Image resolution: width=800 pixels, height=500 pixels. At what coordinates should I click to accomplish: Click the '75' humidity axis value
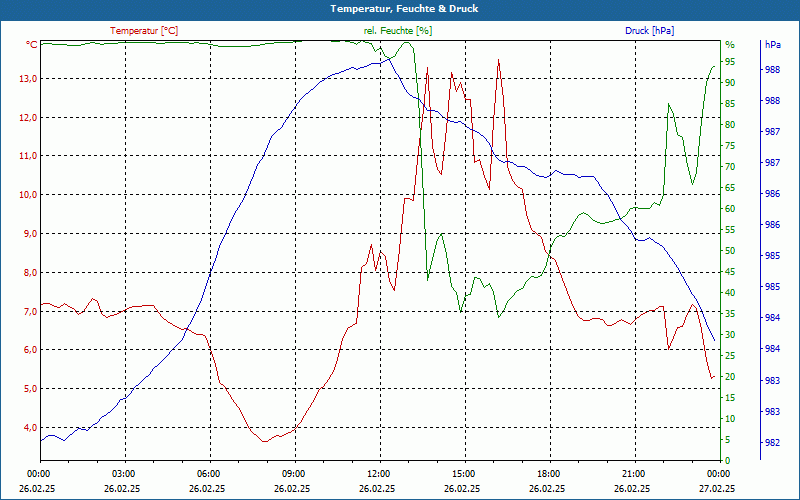[x=730, y=145]
